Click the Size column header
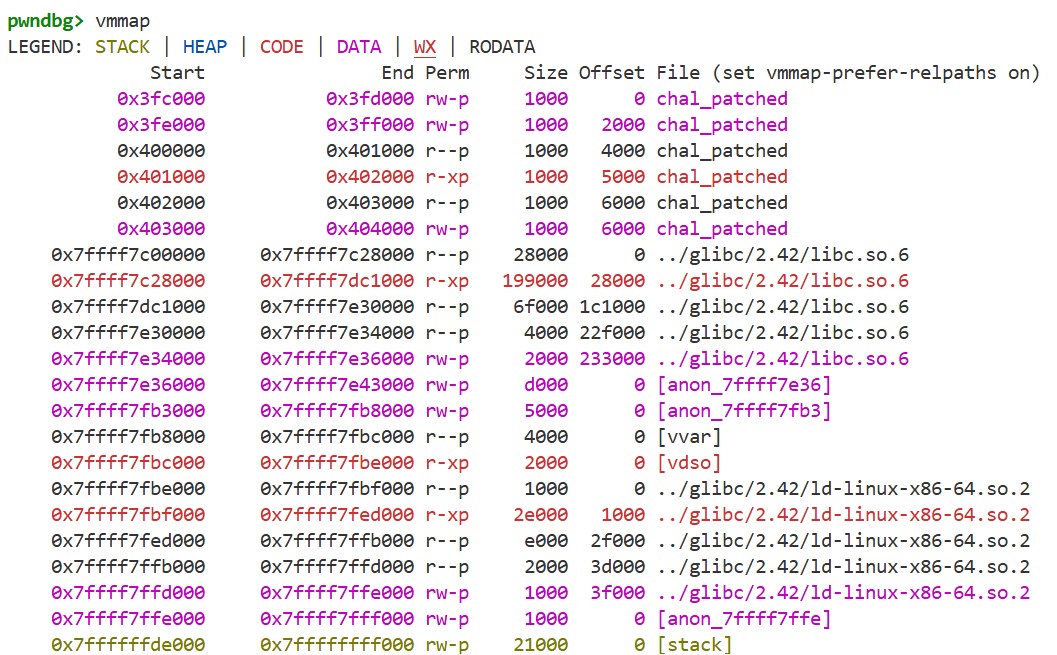Viewport: 1057px width, 655px height. (x=546, y=73)
